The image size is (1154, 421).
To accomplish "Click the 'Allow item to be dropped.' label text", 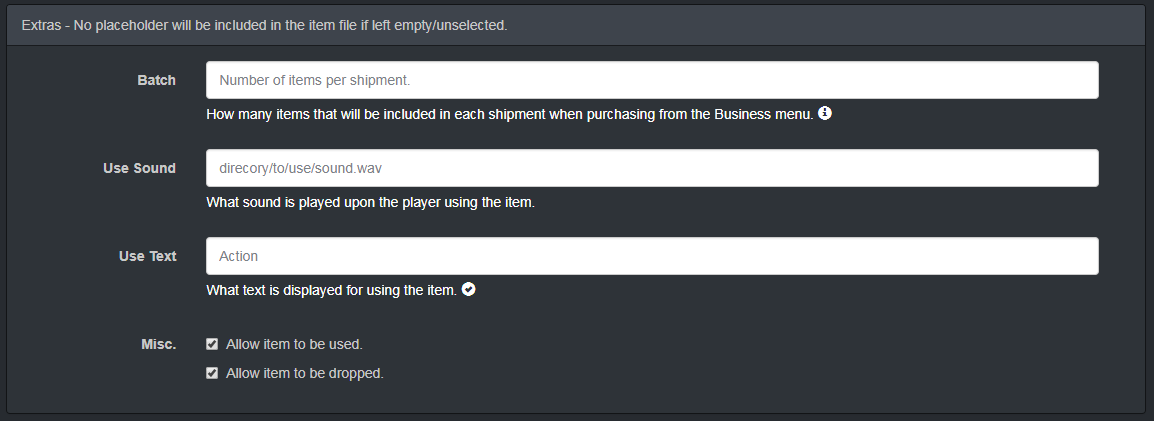I will tap(305, 373).
